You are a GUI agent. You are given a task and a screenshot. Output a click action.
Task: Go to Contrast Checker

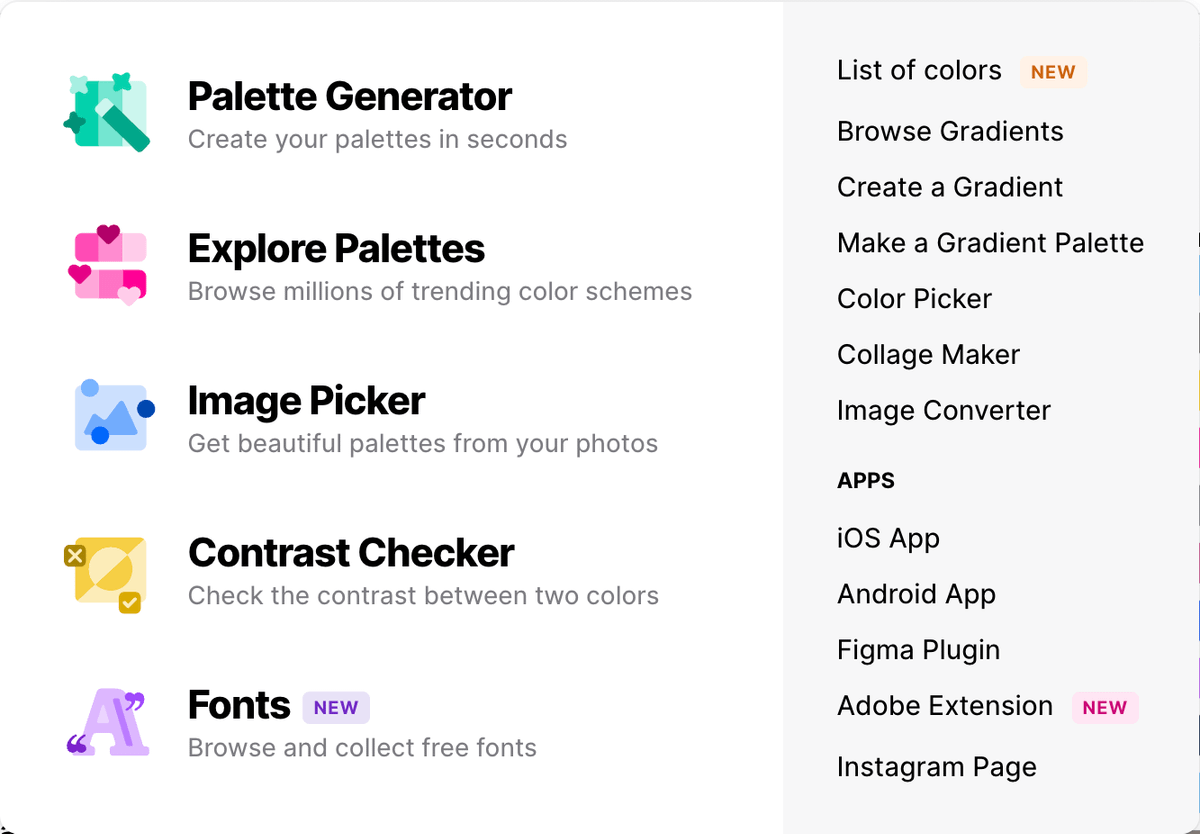[351, 553]
